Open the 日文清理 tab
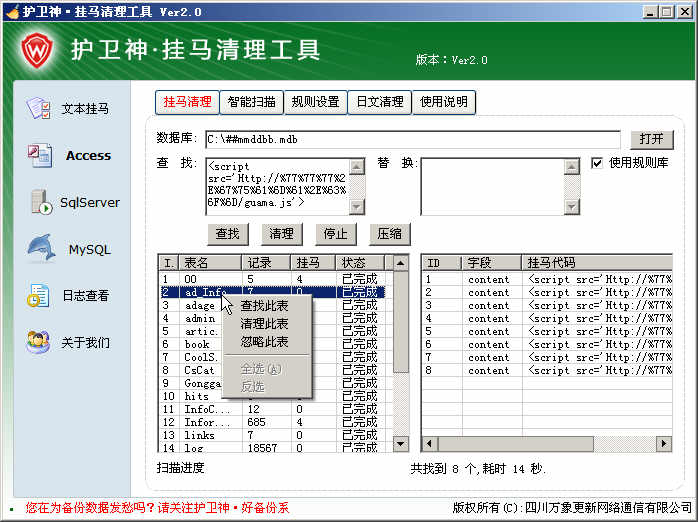Image resolution: width=698 pixels, height=522 pixels. 380,102
